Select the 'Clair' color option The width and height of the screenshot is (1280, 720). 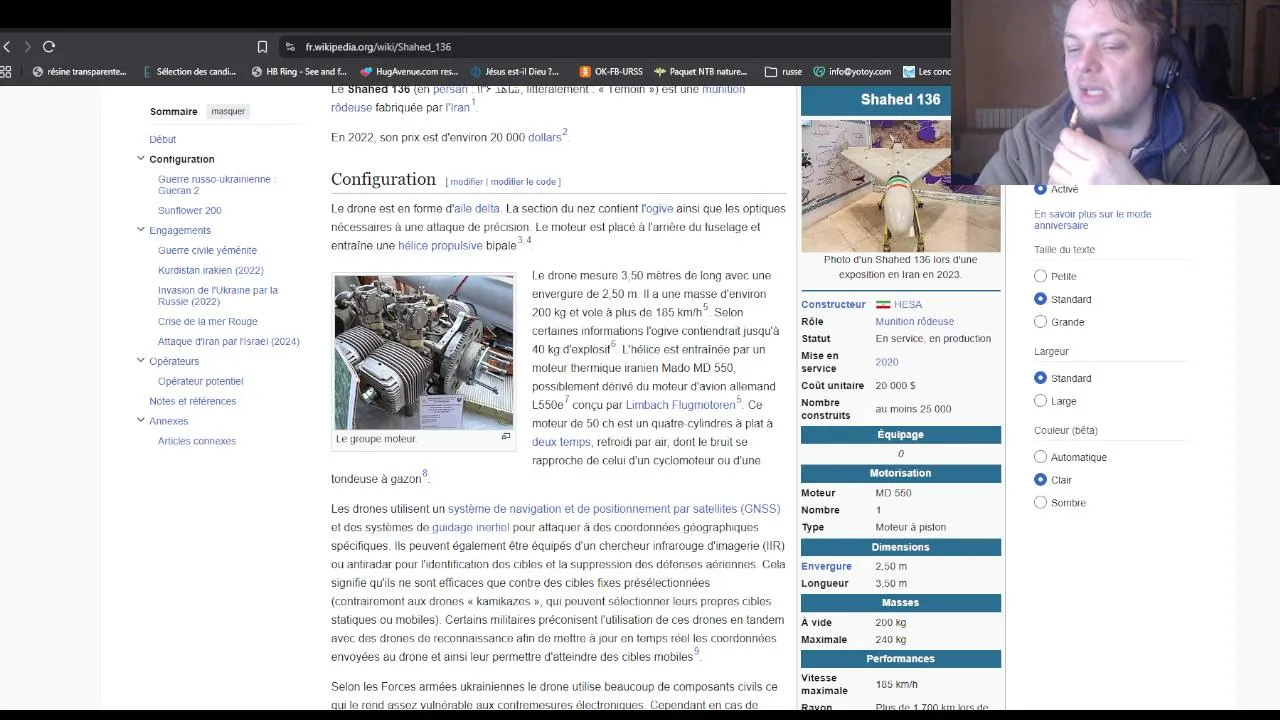coord(1041,480)
